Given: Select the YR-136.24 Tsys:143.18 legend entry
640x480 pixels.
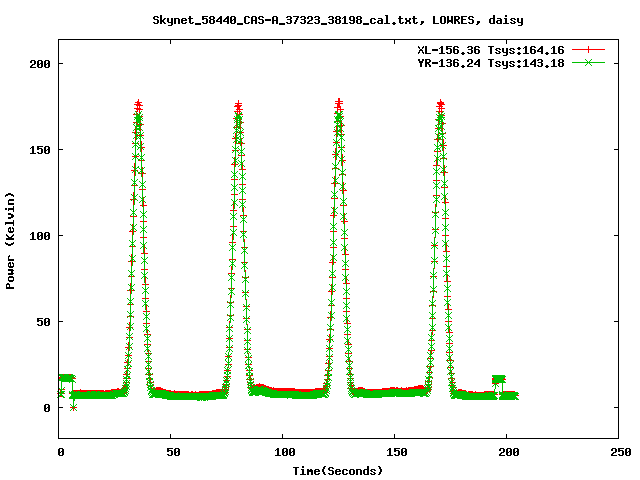Looking at the screenshot, I should [x=491, y=63].
